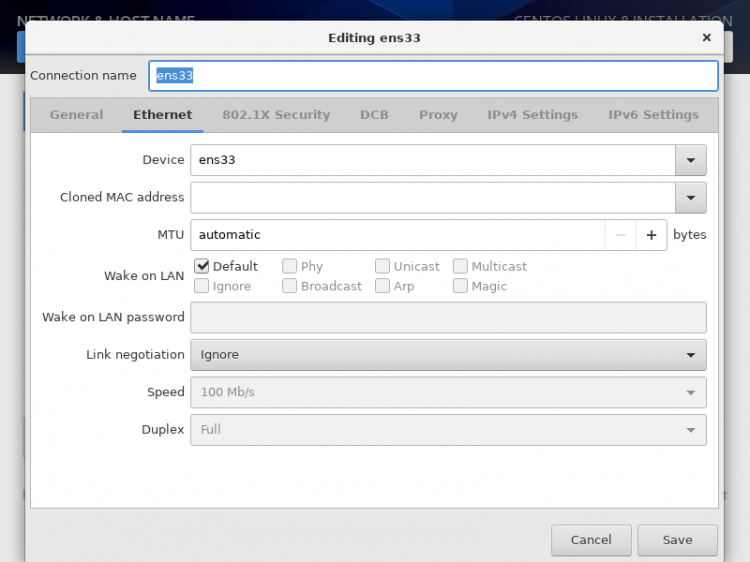The width and height of the screenshot is (750, 562).
Task: Expand the Cloned MAC address dropdown
Action: [690, 198]
